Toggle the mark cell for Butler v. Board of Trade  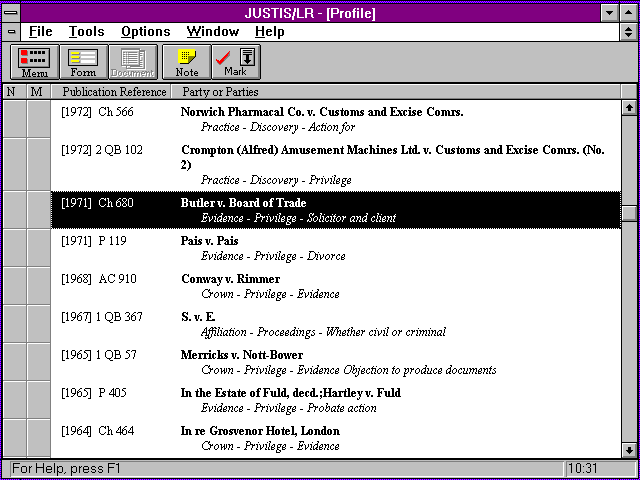(39, 210)
